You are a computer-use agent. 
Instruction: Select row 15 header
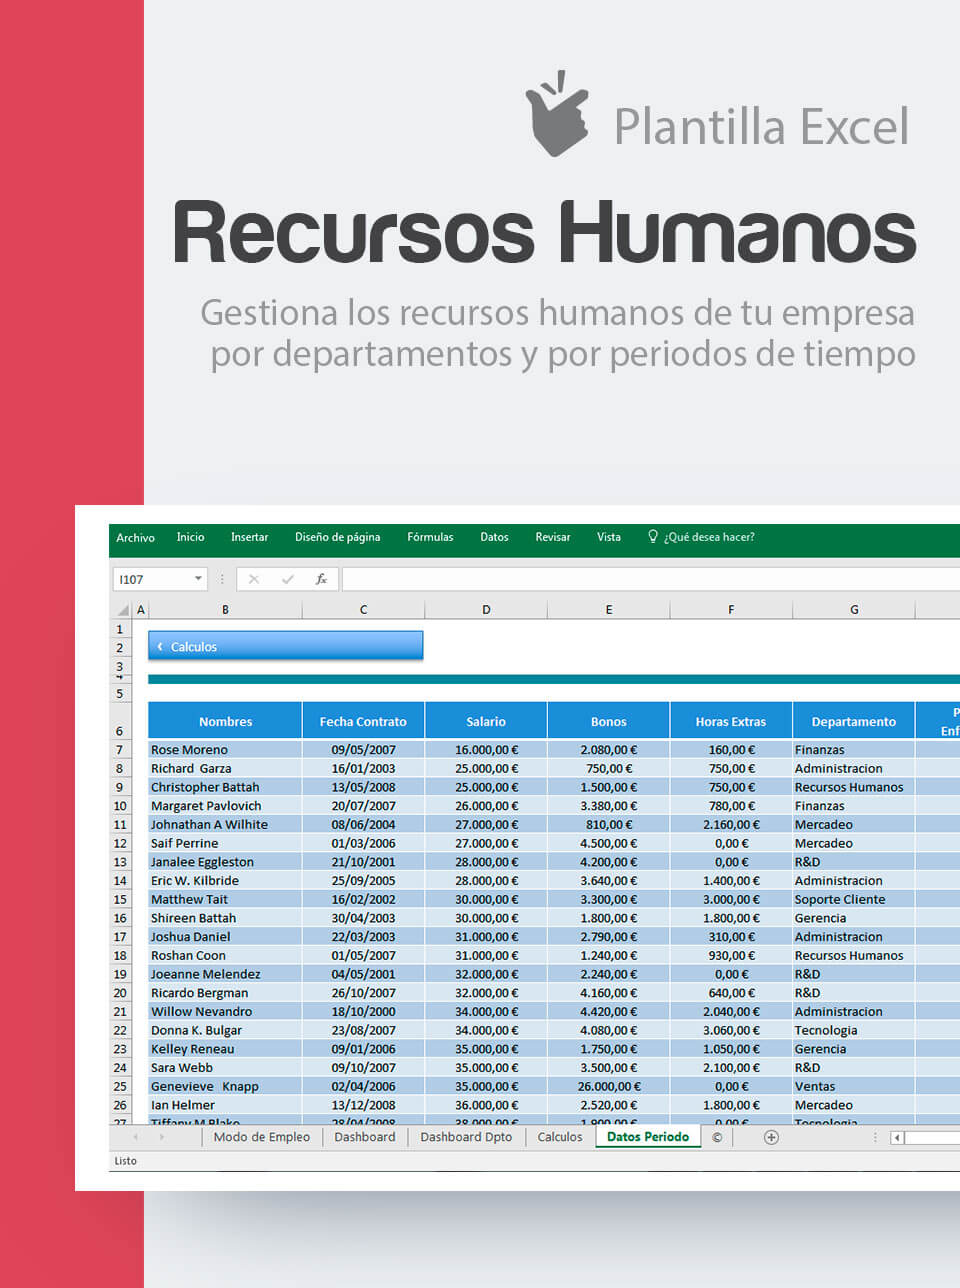(120, 900)
